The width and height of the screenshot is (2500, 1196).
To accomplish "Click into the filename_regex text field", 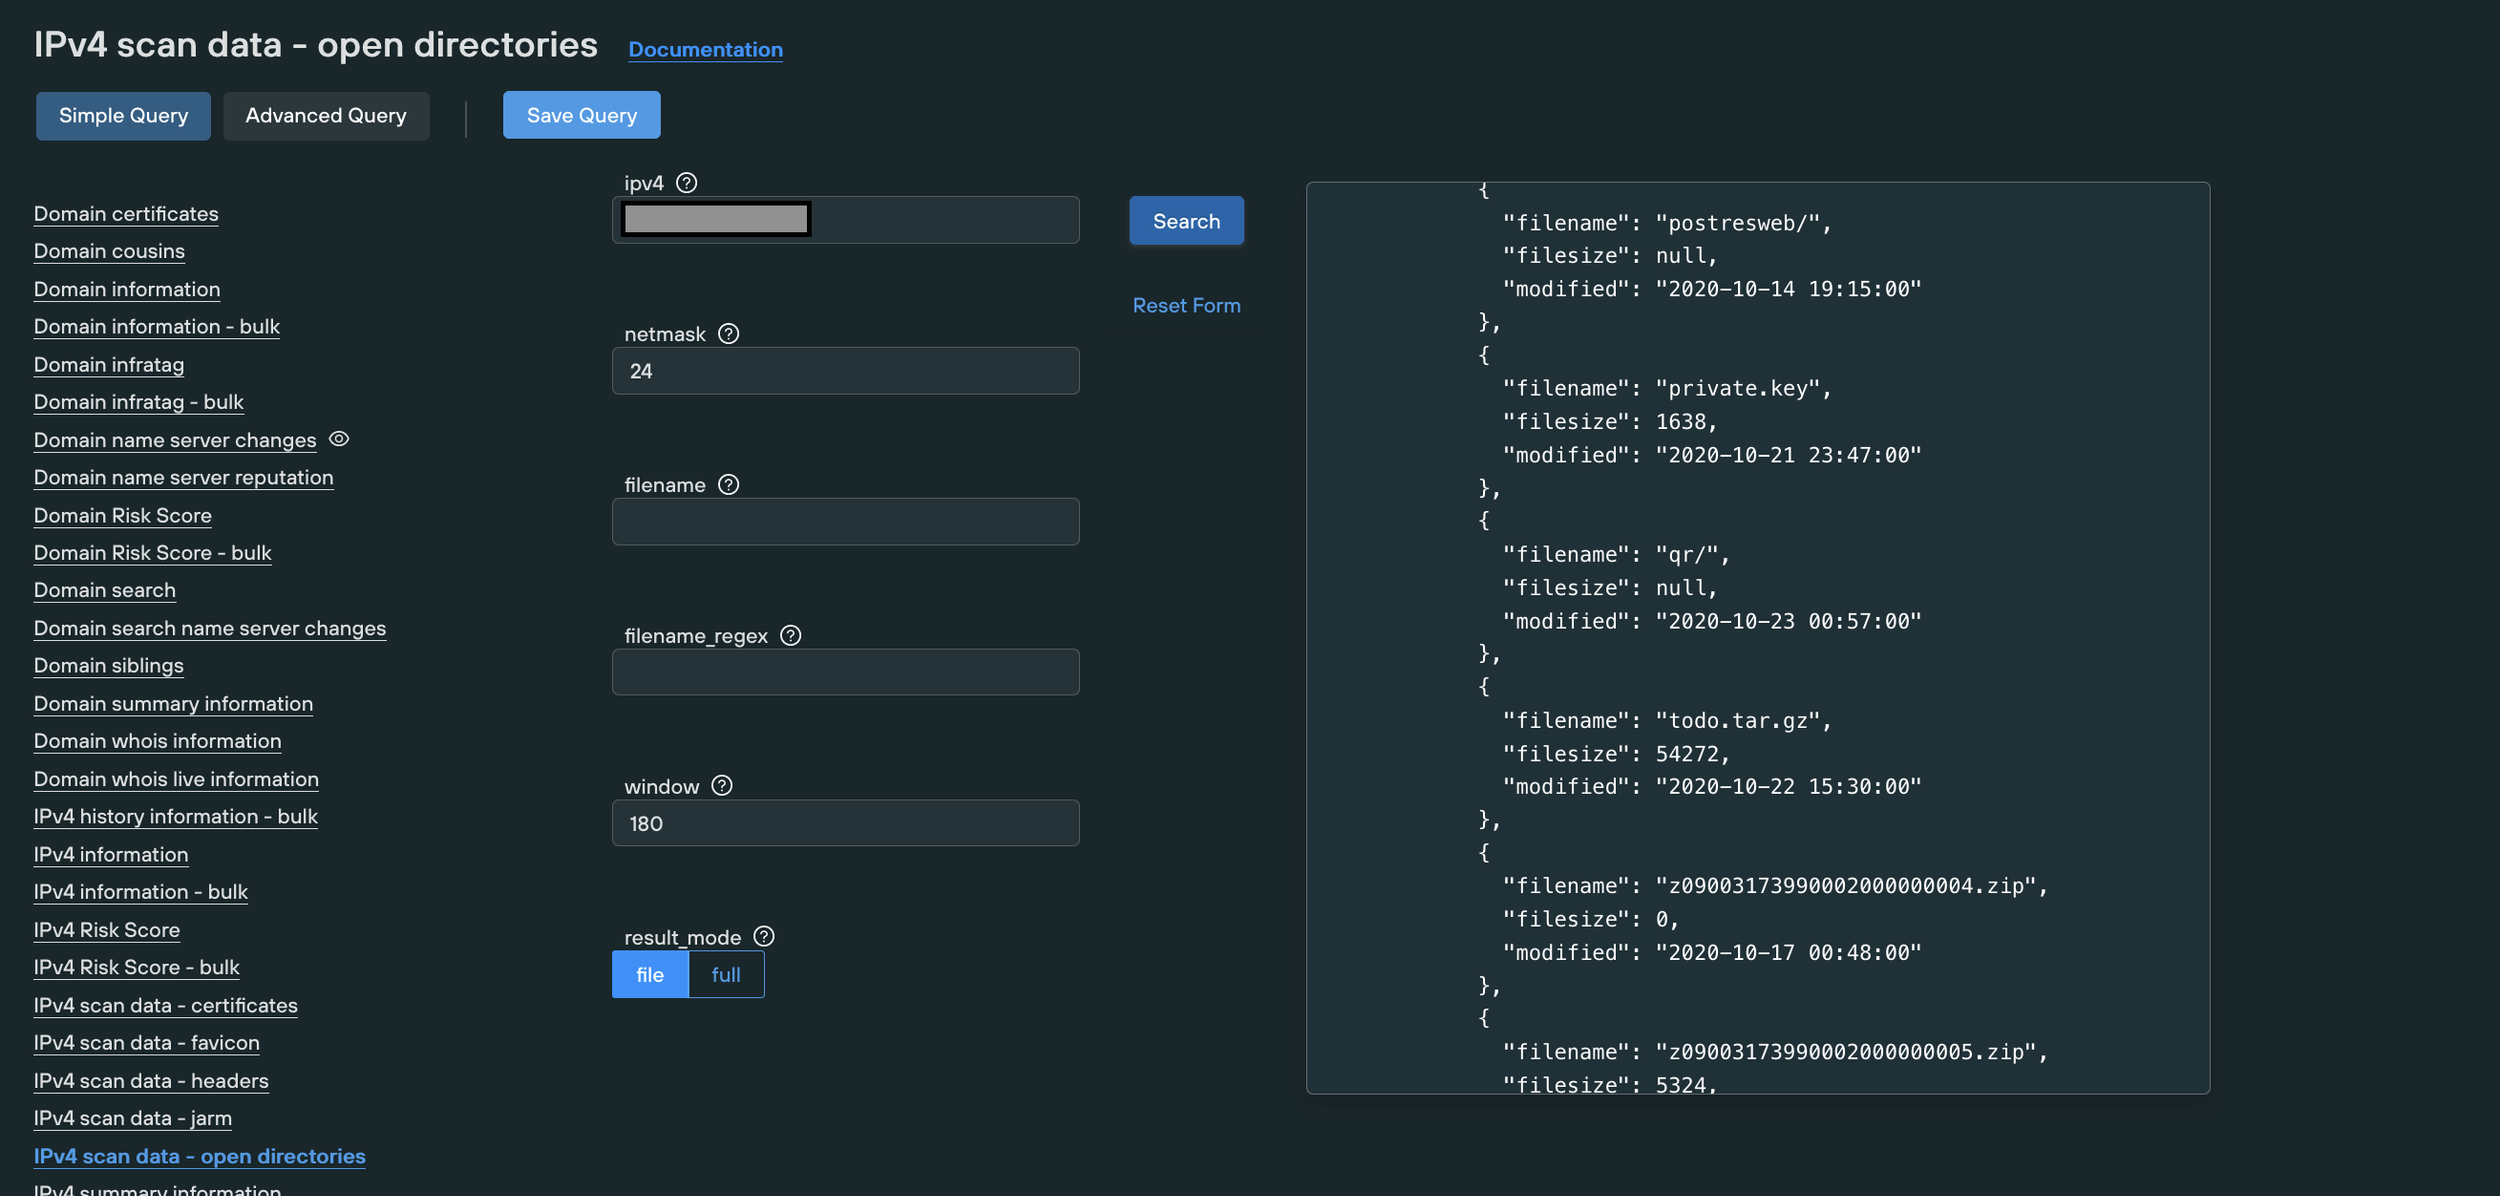I will [845, 673].
